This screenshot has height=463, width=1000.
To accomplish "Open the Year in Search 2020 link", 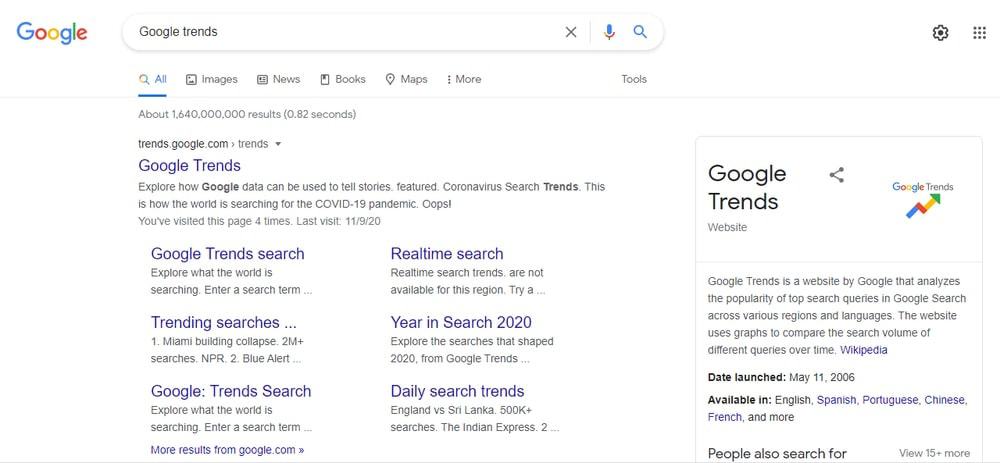I will click(461, 323).
